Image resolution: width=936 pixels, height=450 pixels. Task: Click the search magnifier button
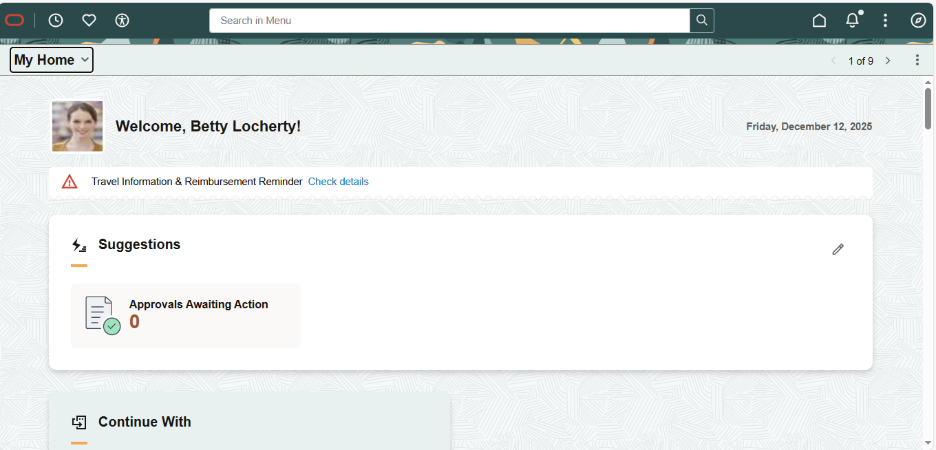(x=702, y=20)
